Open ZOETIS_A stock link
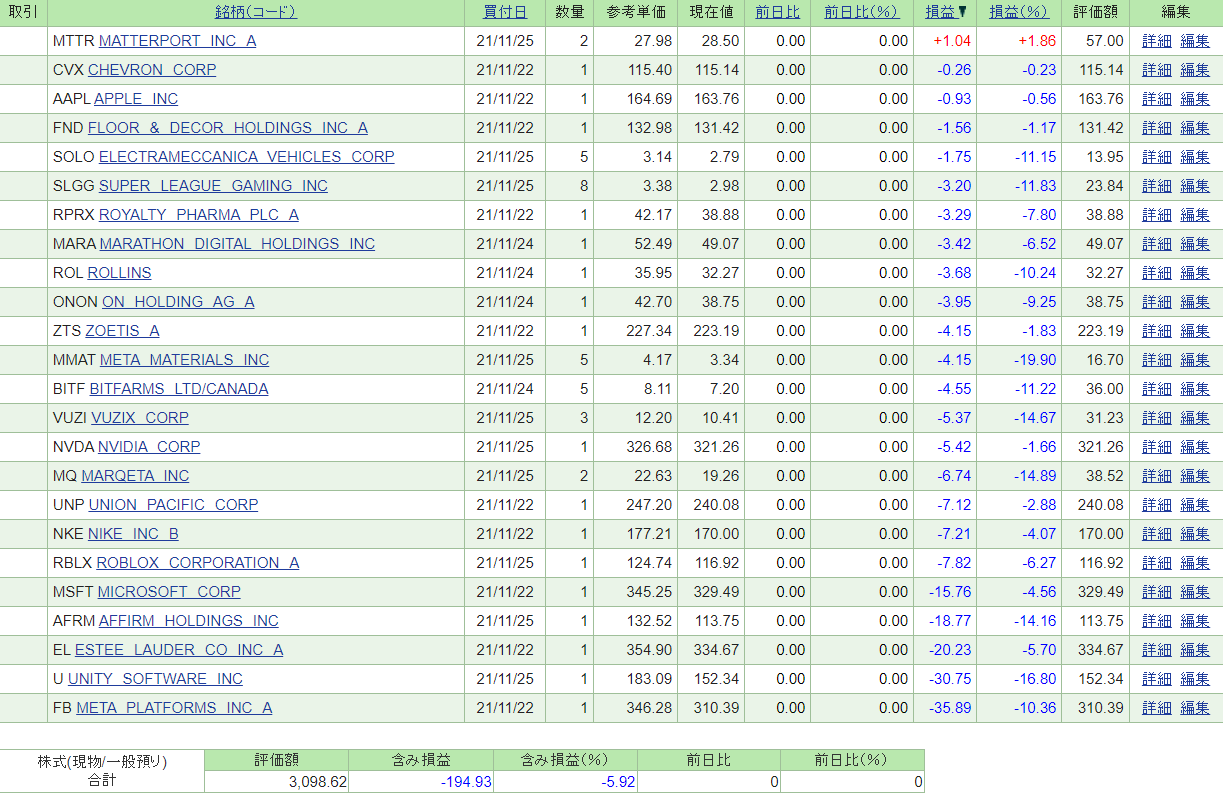 (x=122, y=331)
